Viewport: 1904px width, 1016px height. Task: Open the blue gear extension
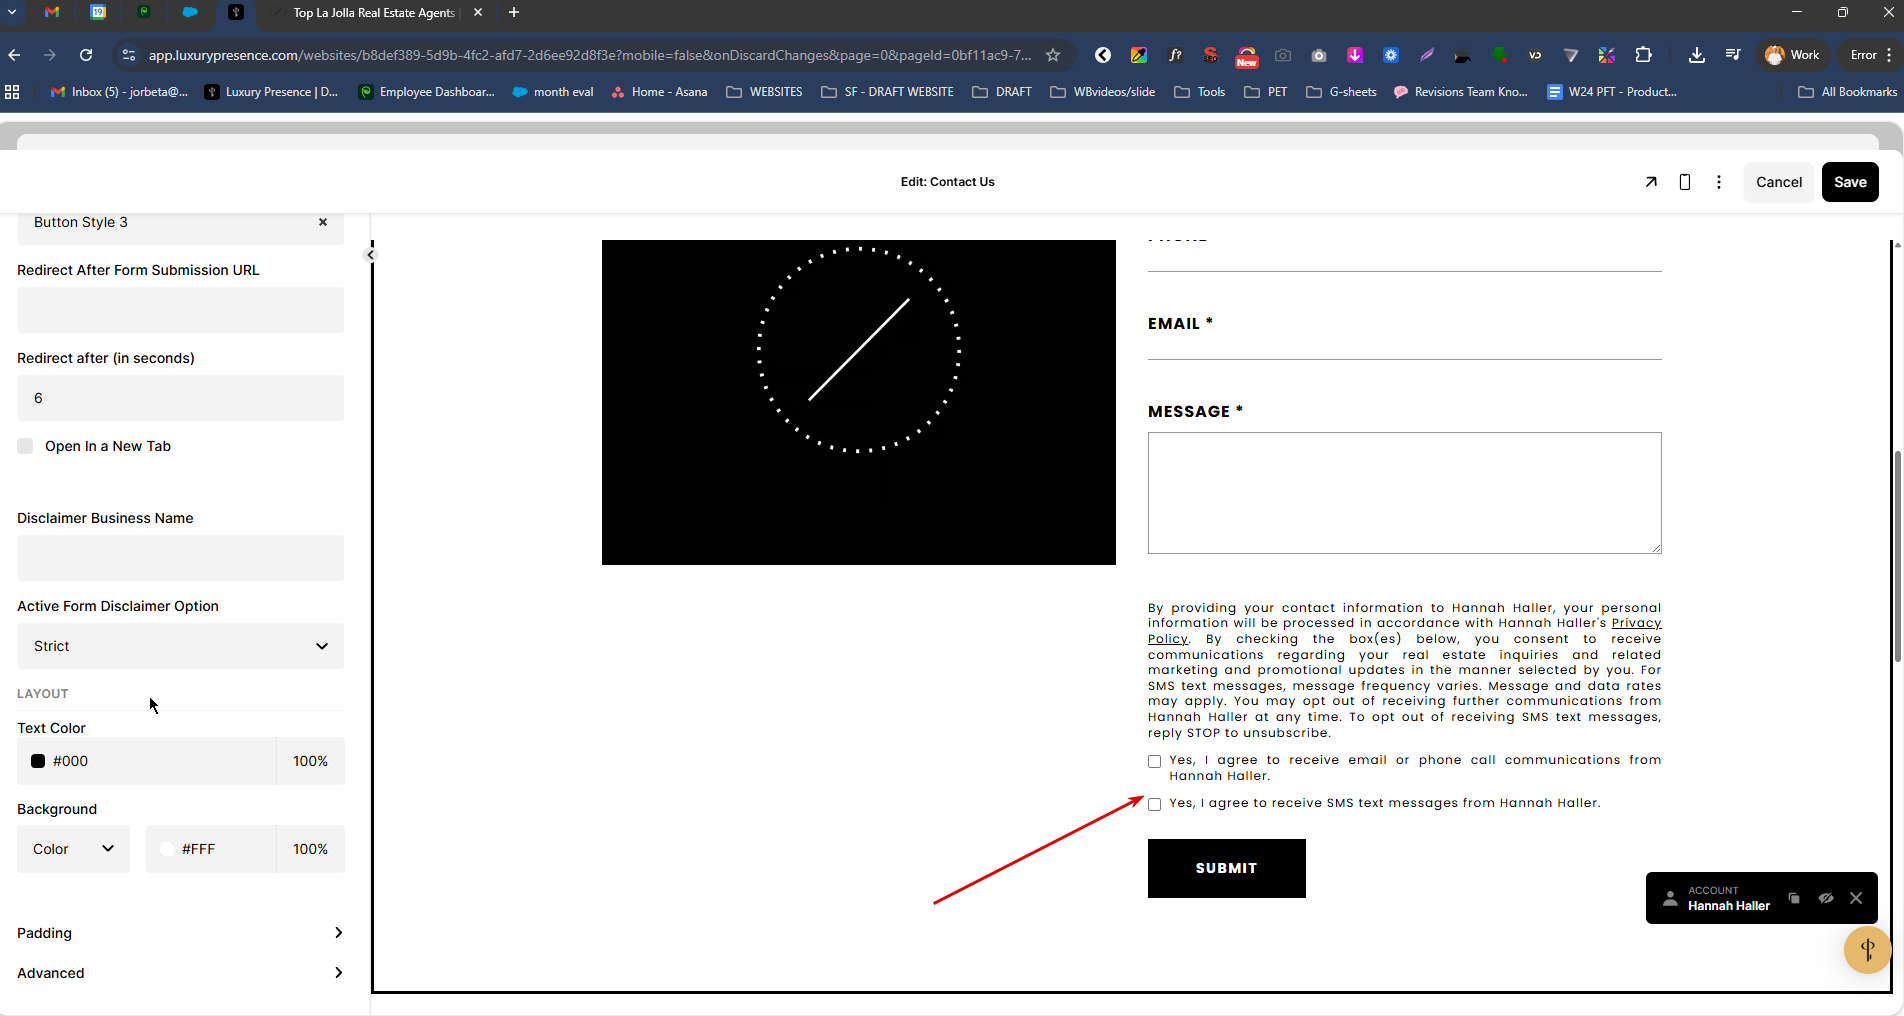pyautogui.click(x=1391, y=55)
